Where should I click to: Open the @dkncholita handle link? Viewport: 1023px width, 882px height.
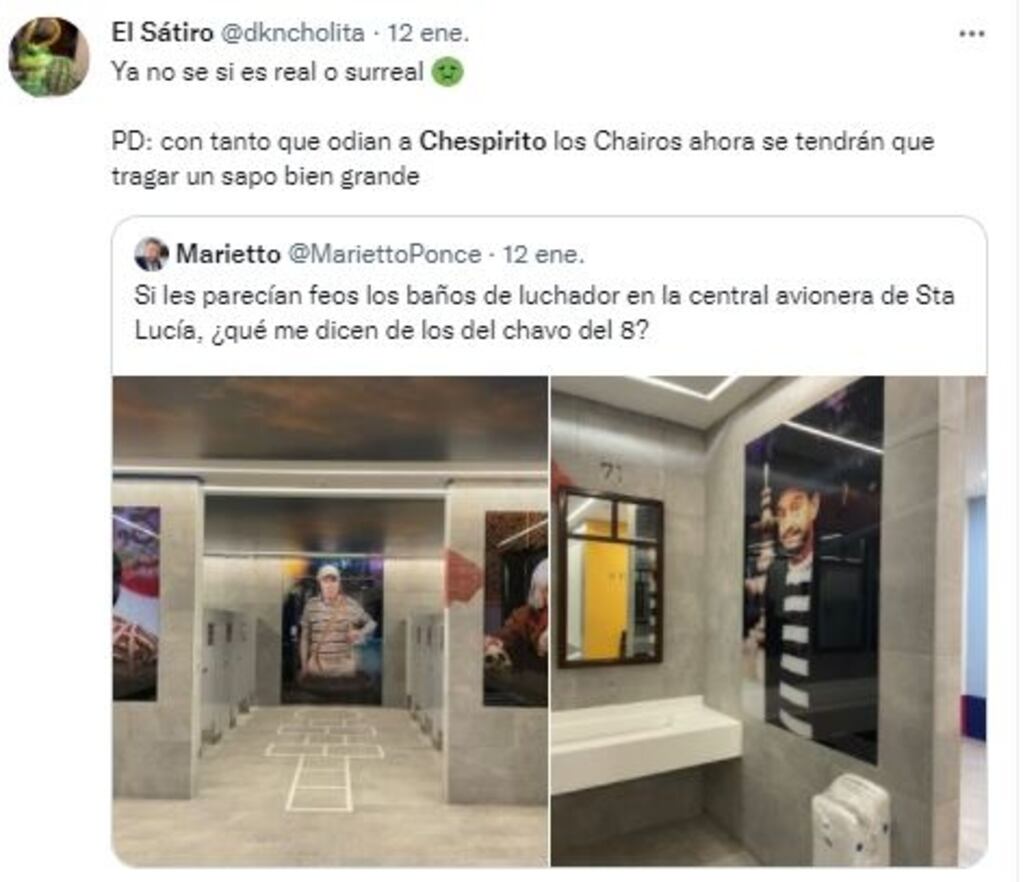(292, 33)
